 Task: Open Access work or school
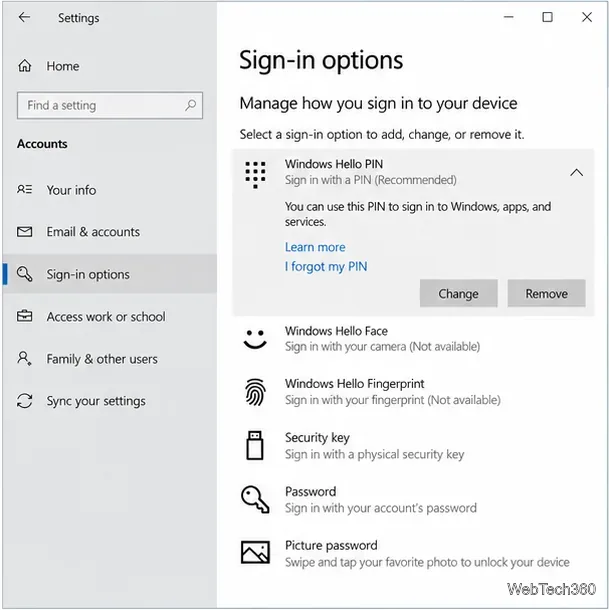click(x=110, y=316)
